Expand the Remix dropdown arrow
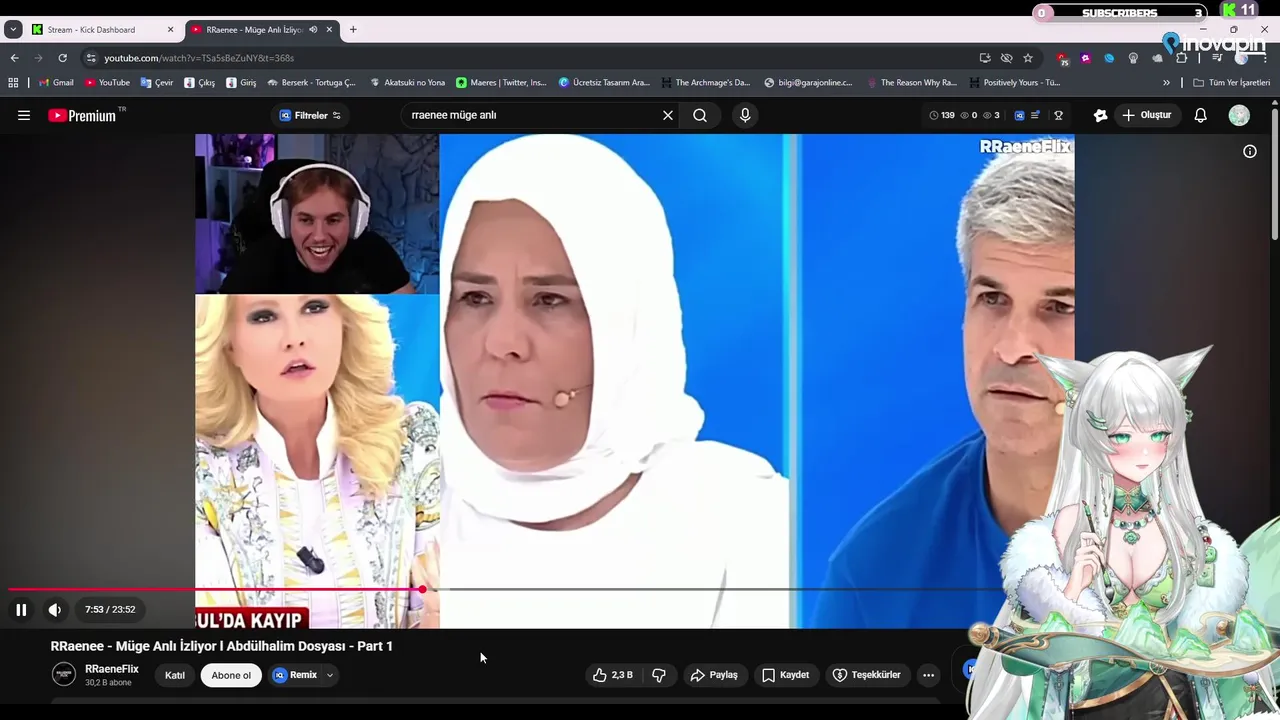Image resolution: width=1280 pixels, height=720 pixels. 330,675
